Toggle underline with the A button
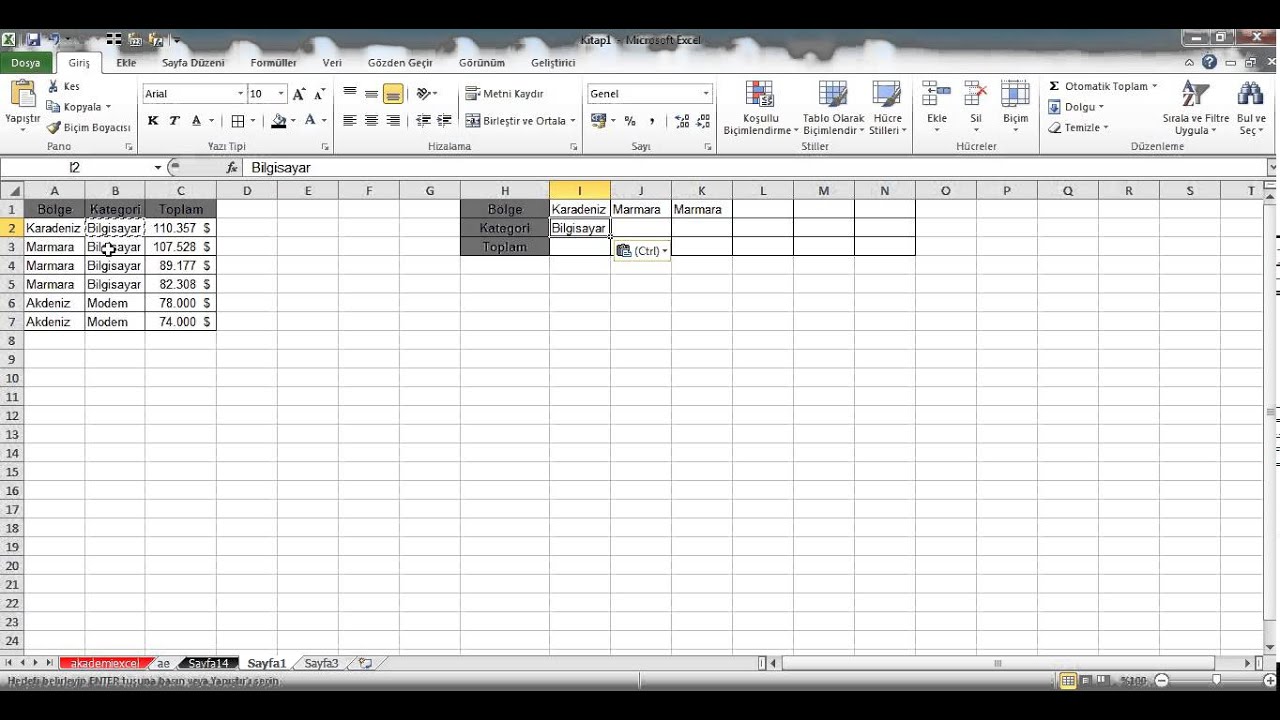The width and height of the screenshot is (1280, 720). pyautogui.click(x=196, y=121)
